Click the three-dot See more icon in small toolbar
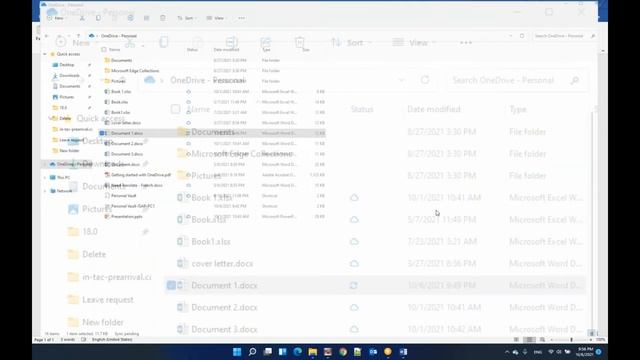Viewport: 640px width, 360px height. [x=242, y=18]
